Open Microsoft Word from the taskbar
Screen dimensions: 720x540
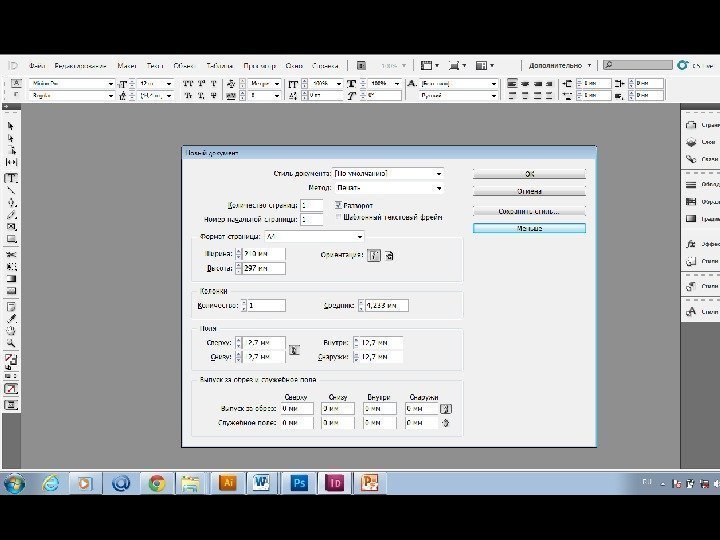[262, 483]
